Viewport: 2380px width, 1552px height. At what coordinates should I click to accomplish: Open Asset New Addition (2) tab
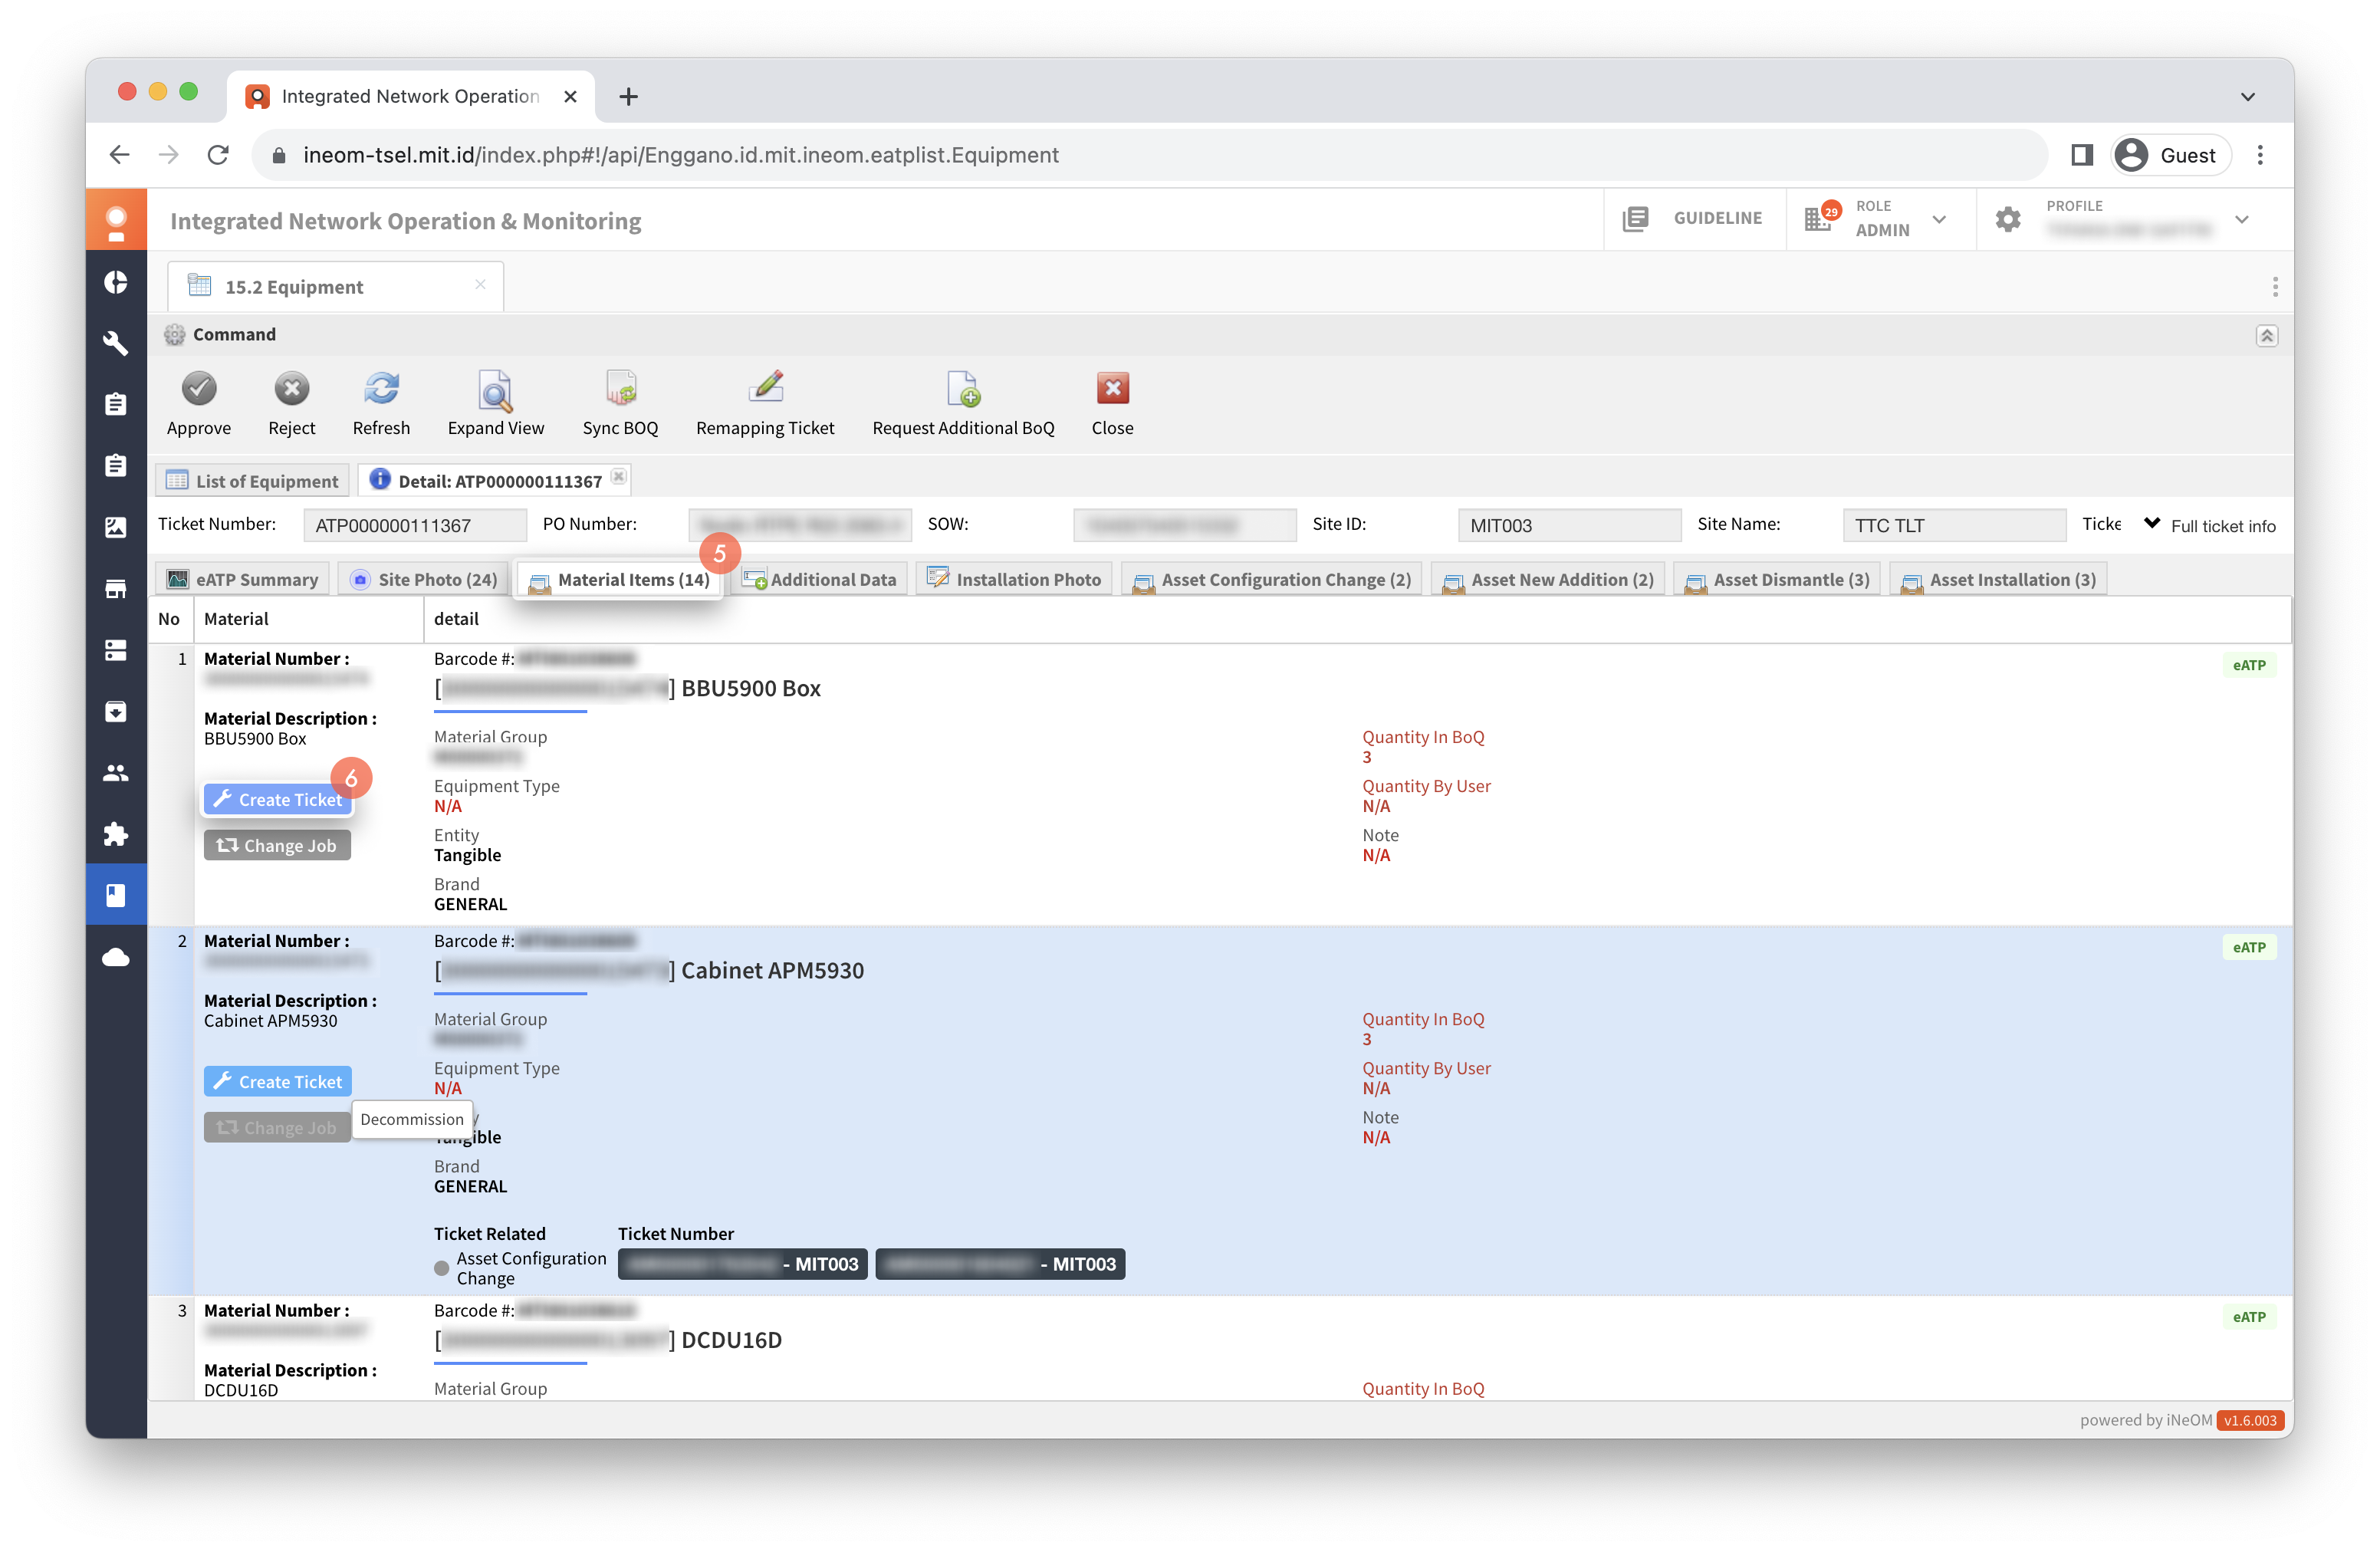[x=1548, y=579]
